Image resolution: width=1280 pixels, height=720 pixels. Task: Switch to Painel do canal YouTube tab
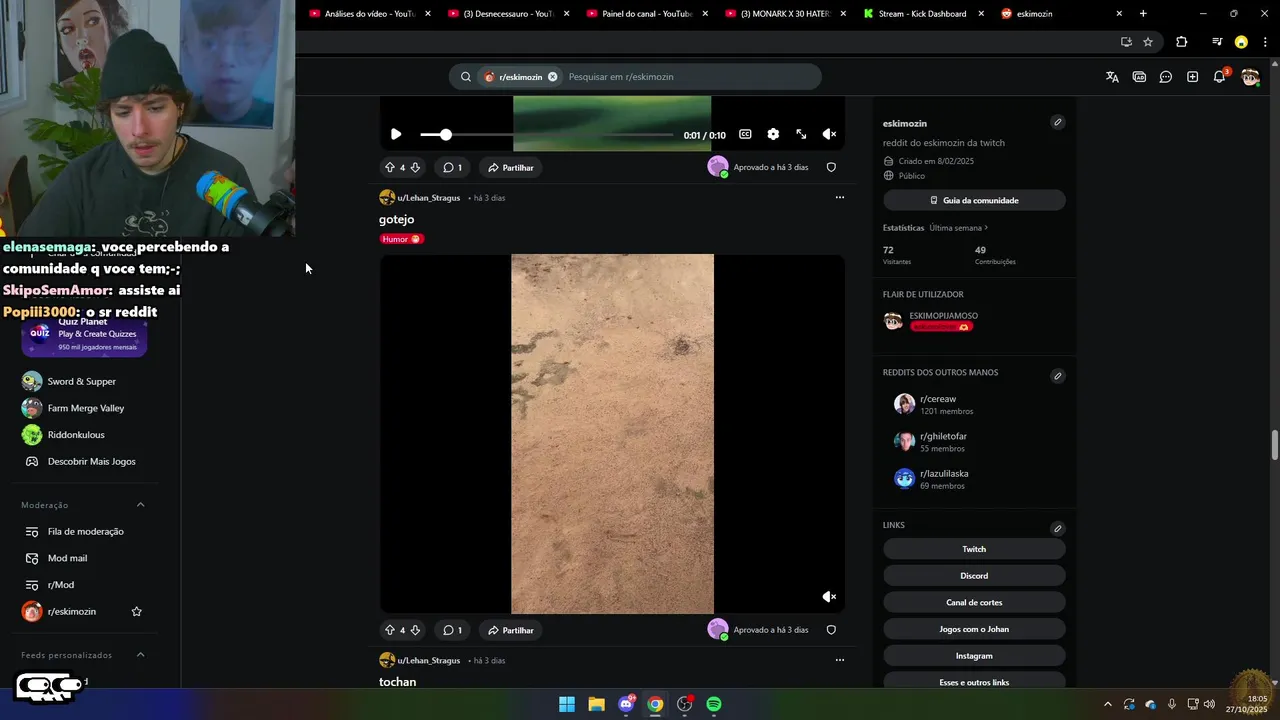[647, 14]
